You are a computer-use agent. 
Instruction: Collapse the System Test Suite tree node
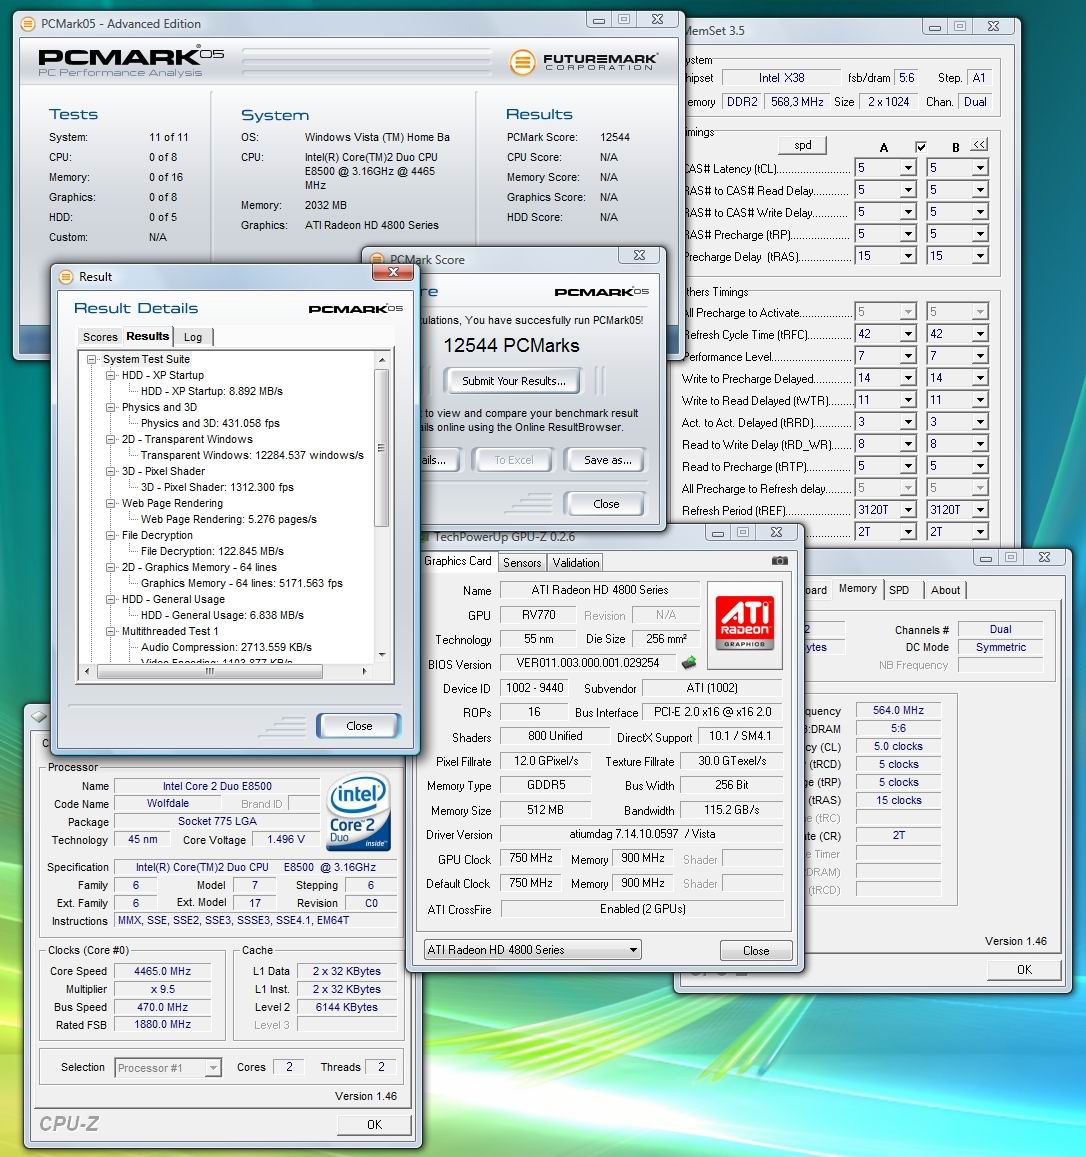[92, 359]
